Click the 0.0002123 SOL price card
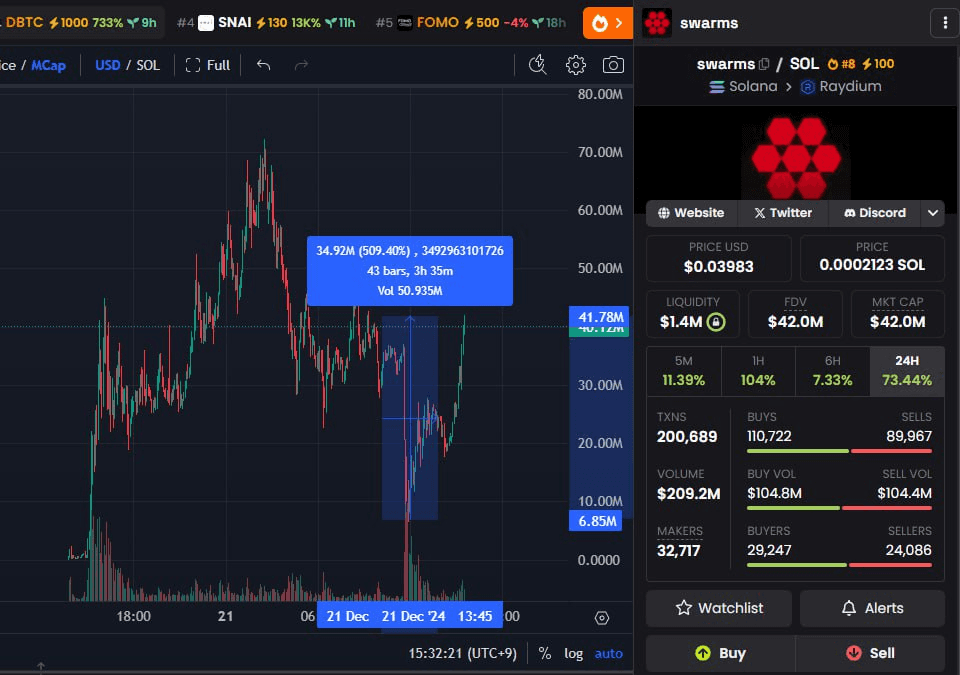Image resolution: width=960 pixels, height=675 pixels. [x=872, y=258]
